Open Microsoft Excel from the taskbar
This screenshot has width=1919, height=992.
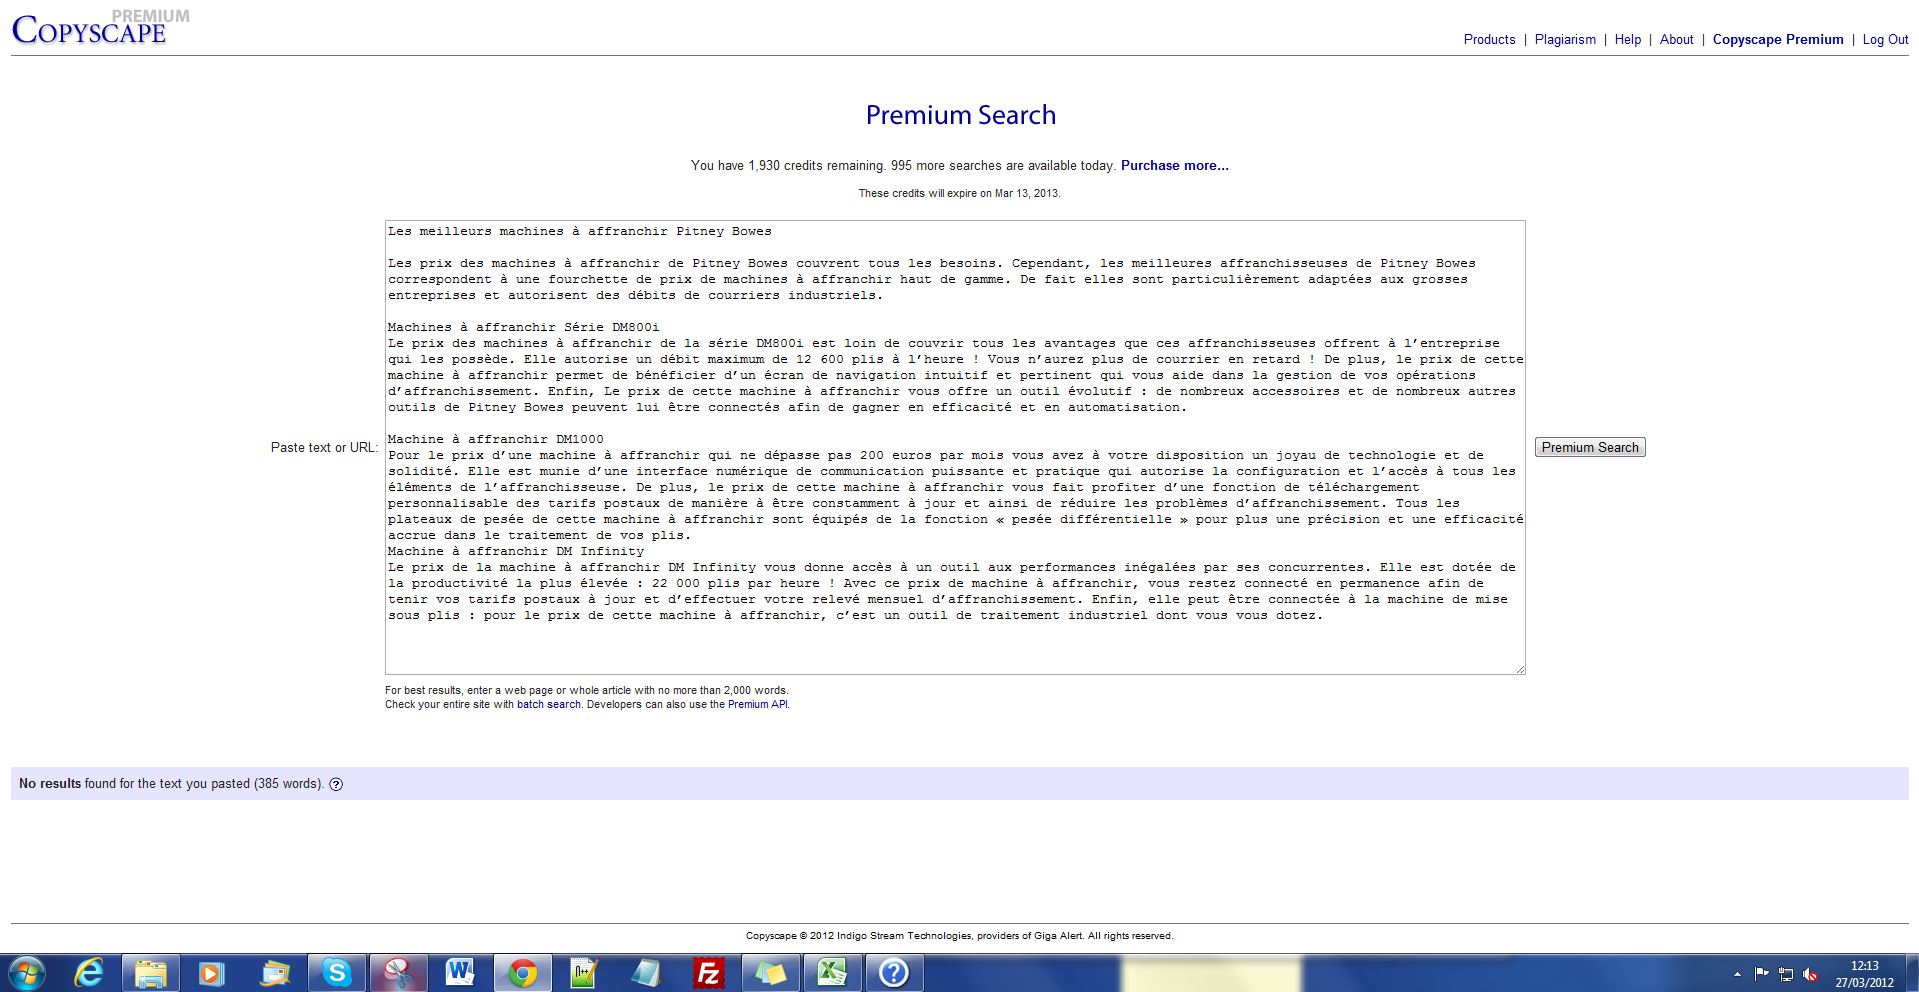832,972
